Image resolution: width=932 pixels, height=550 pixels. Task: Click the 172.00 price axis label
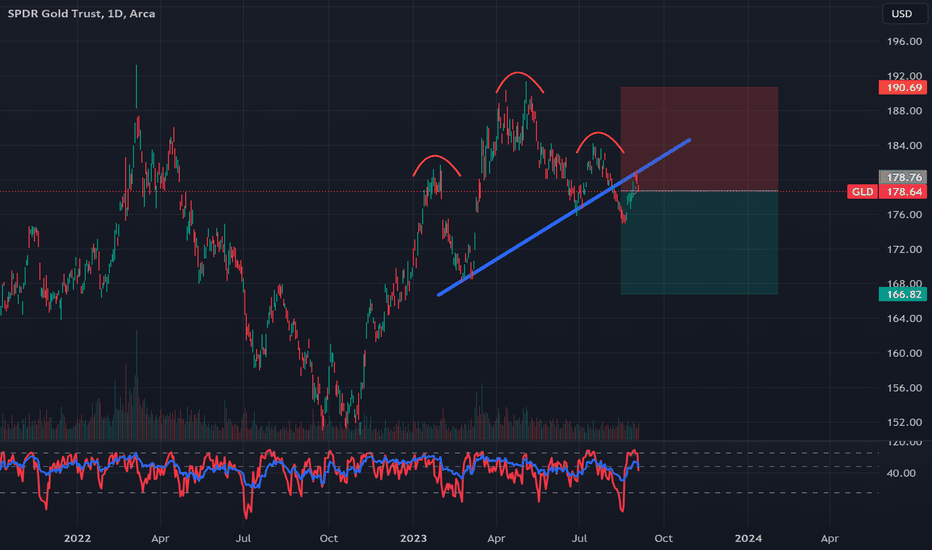[x=904, y=249]
